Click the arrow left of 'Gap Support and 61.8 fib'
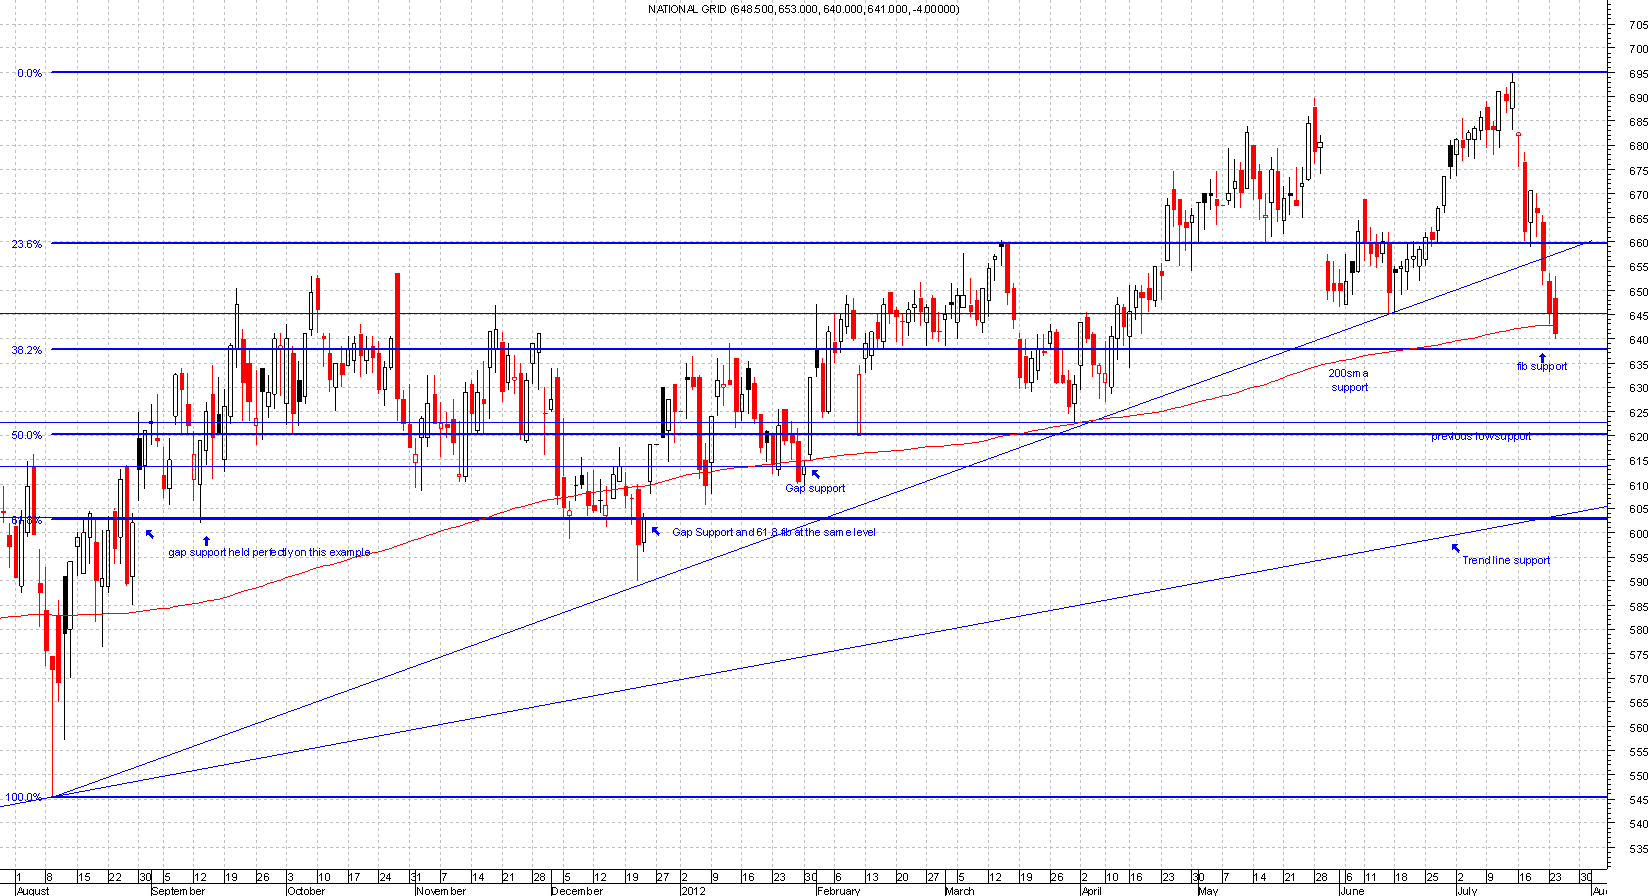This screenshot has height=896, width=1651. click(x=656, y=531)
